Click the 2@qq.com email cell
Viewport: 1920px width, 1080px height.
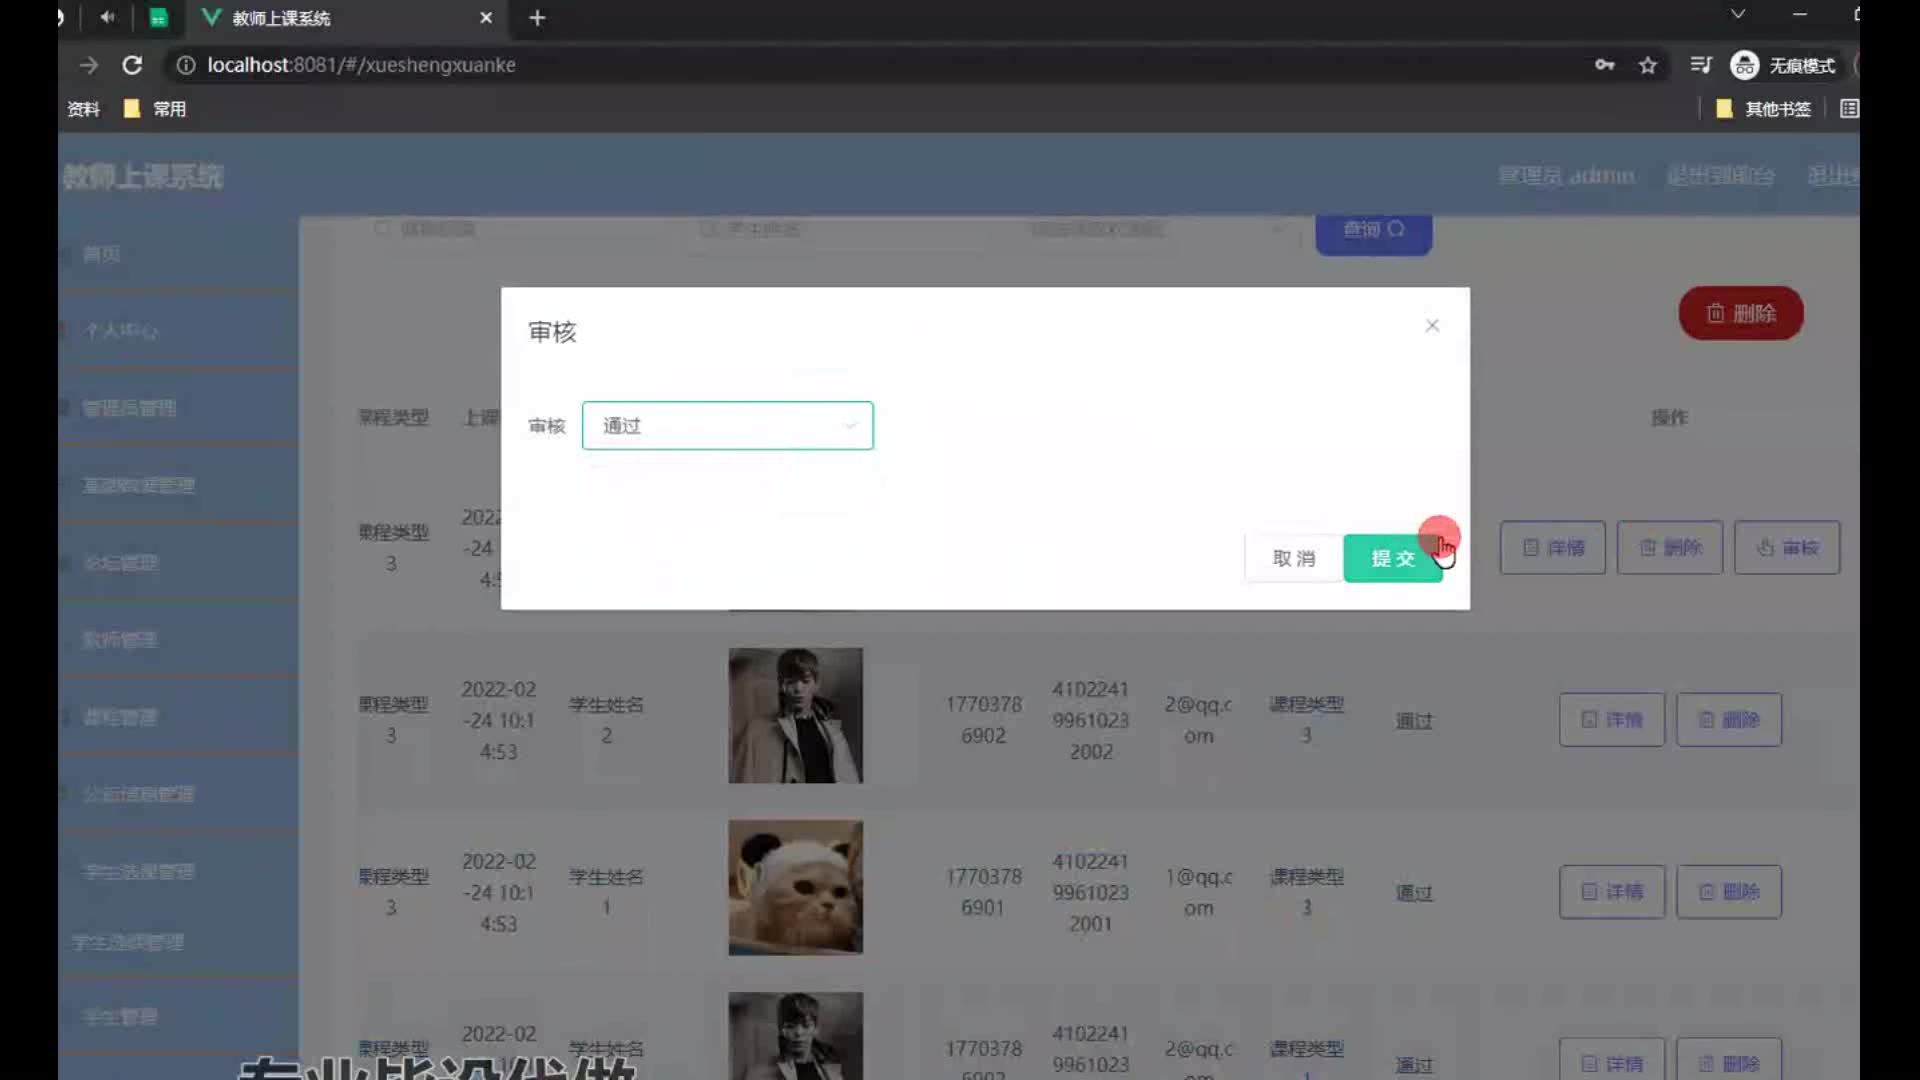(1198, 720)
